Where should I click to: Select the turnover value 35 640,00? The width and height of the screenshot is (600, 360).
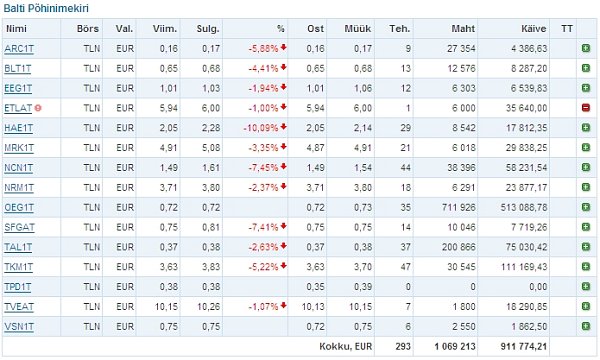pos(527,108)
